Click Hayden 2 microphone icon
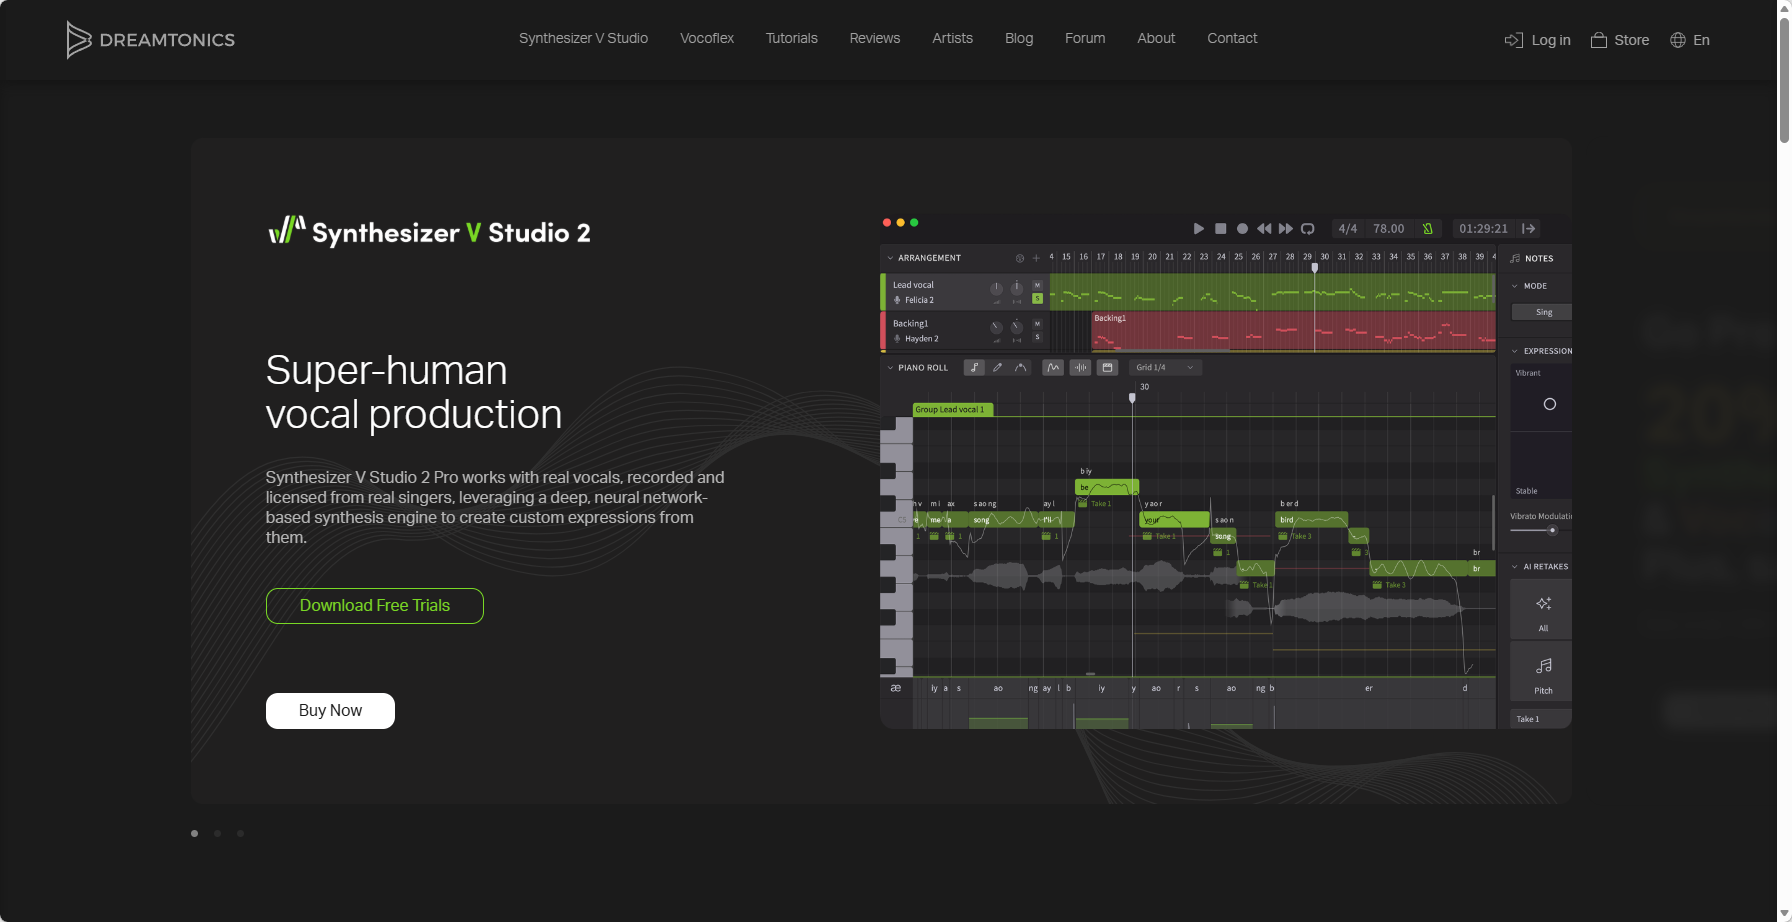1792x922 pixels. tap(897, 339)
